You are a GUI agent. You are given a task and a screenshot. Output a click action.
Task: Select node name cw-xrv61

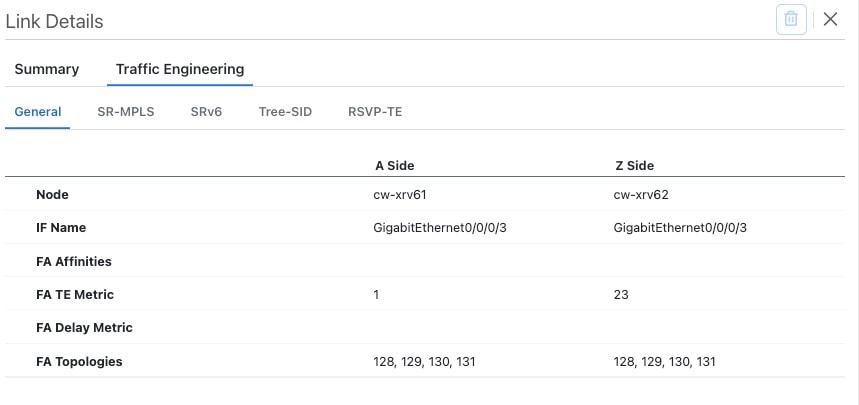400,195
